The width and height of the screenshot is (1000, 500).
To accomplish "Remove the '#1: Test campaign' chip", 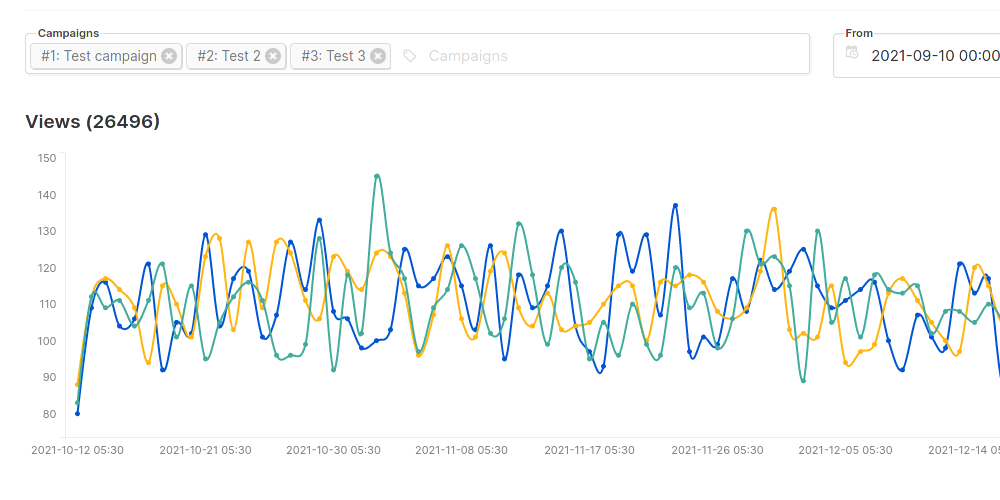I will click(x=169, y=56).
